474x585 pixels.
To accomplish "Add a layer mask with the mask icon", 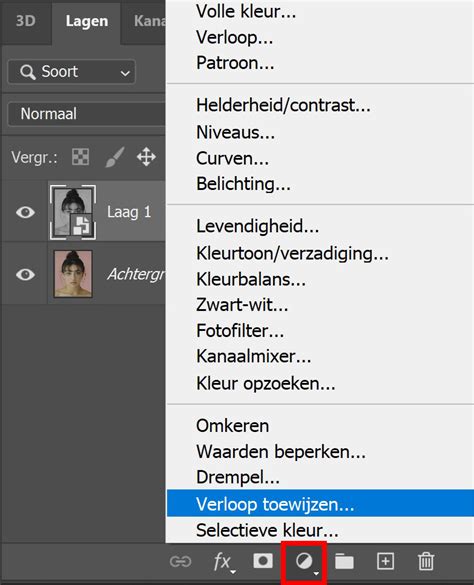I will click(263, 561).
